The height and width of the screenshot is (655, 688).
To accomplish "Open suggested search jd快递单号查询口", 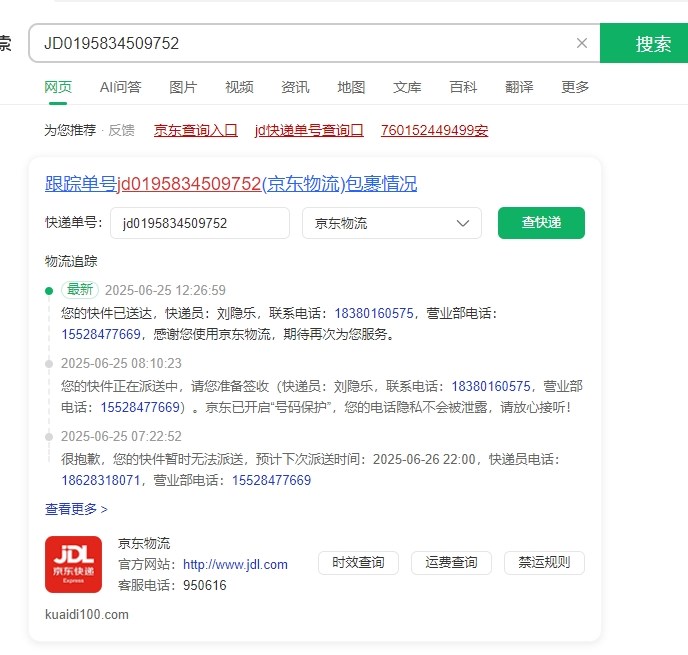I will click(x=309, y=130).
